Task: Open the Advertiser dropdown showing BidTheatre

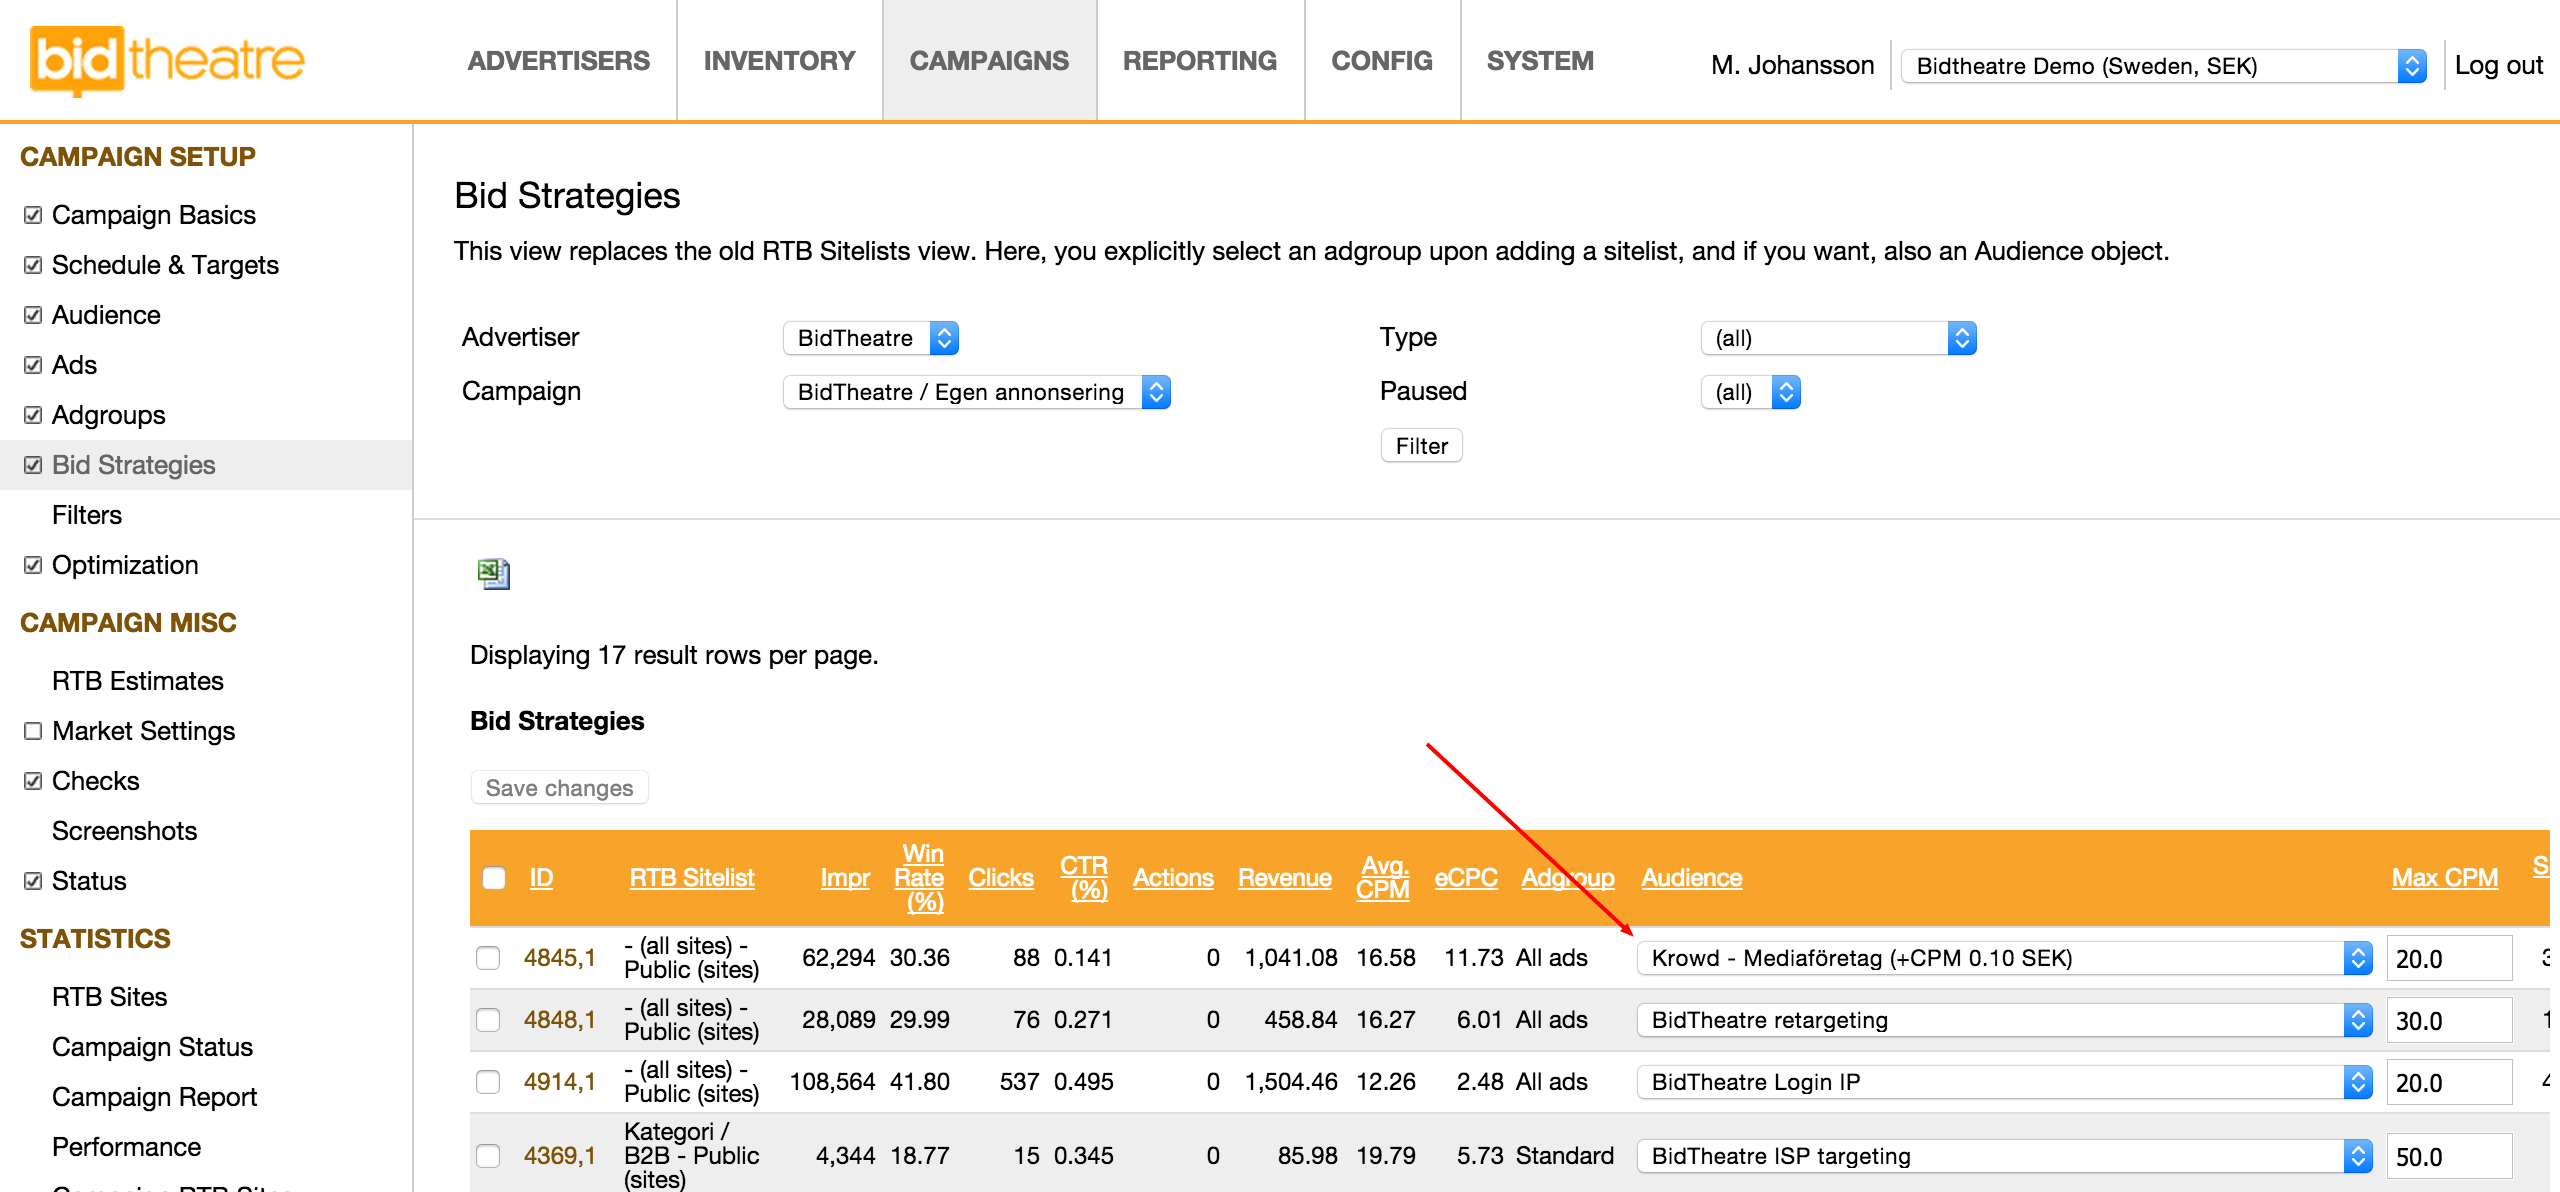Action: (870, 338)
